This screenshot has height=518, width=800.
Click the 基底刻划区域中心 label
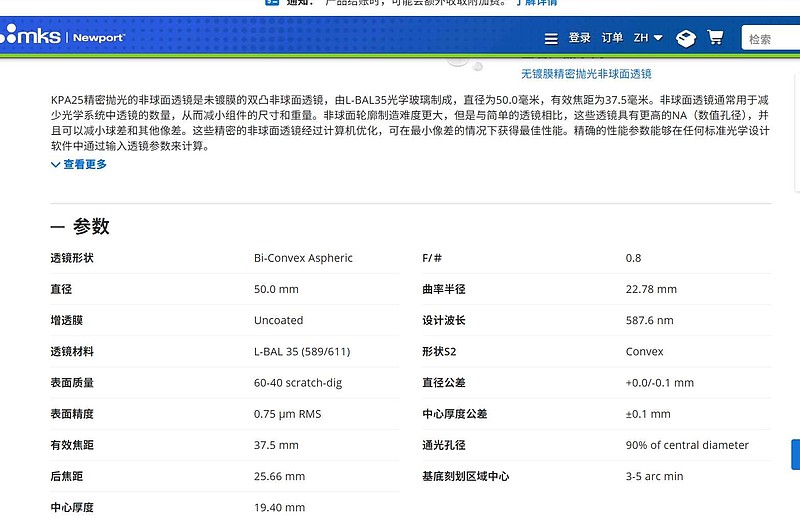point(465,476)
